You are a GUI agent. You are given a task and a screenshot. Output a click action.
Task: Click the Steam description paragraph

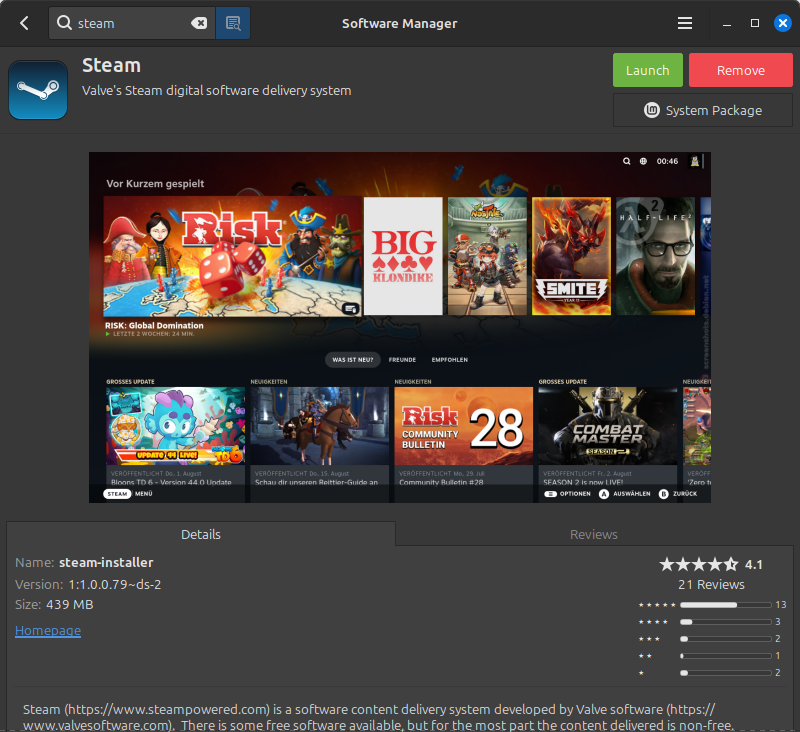[x=378, y=717]
